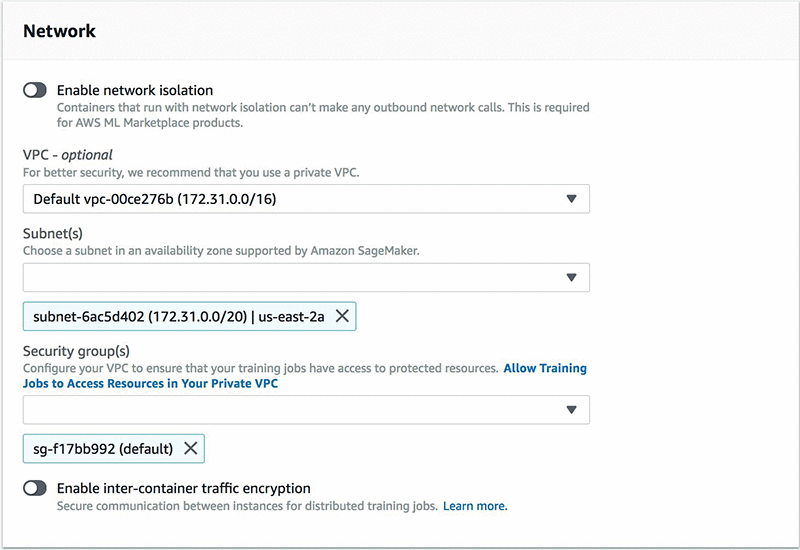The height and width of the screenshot is (550, 800).
Task: Select the subnet-6ac5d402 us-east-2a chip text
Action: click(x=176, y=316)
